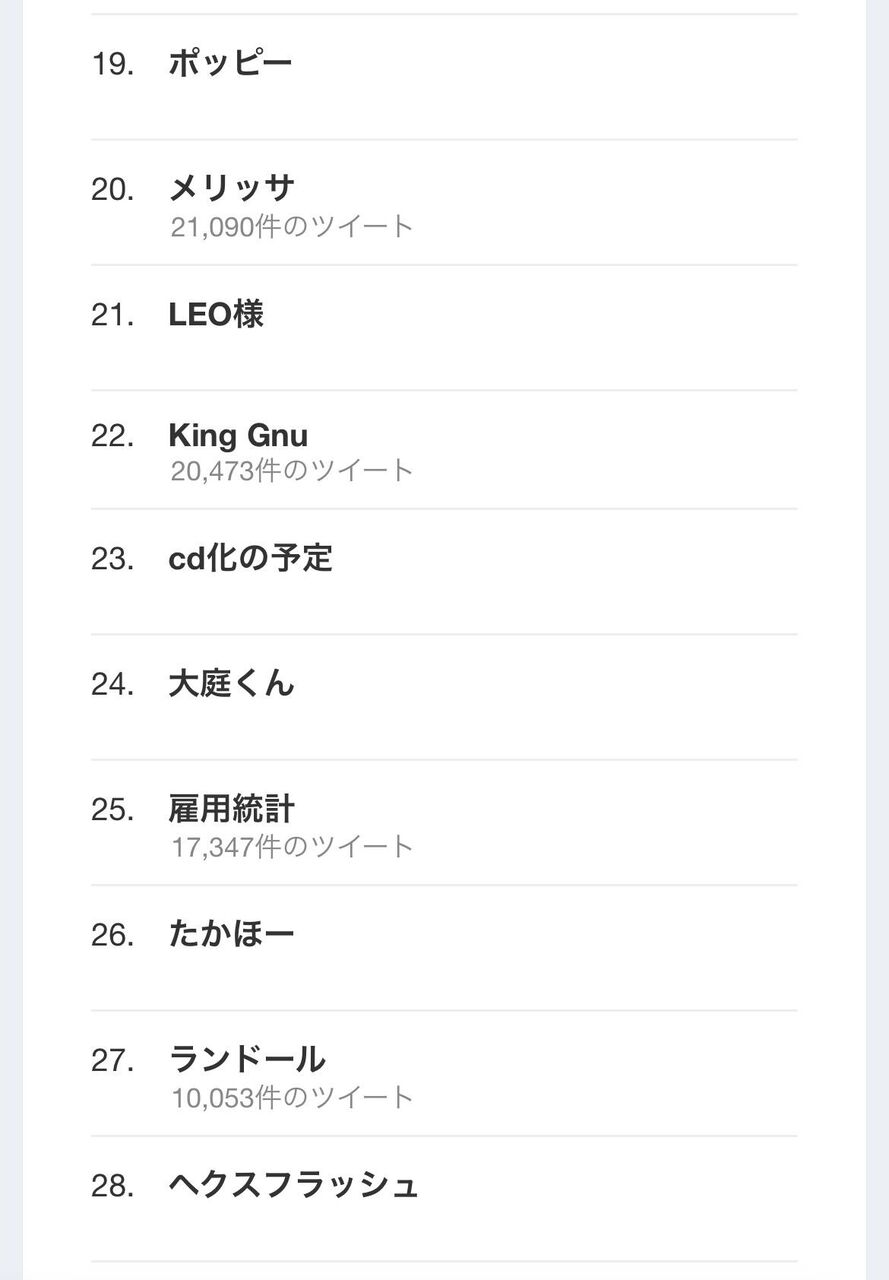Click the 21,090件のツイート count
Screen dimensions: 889x1280
292,227
